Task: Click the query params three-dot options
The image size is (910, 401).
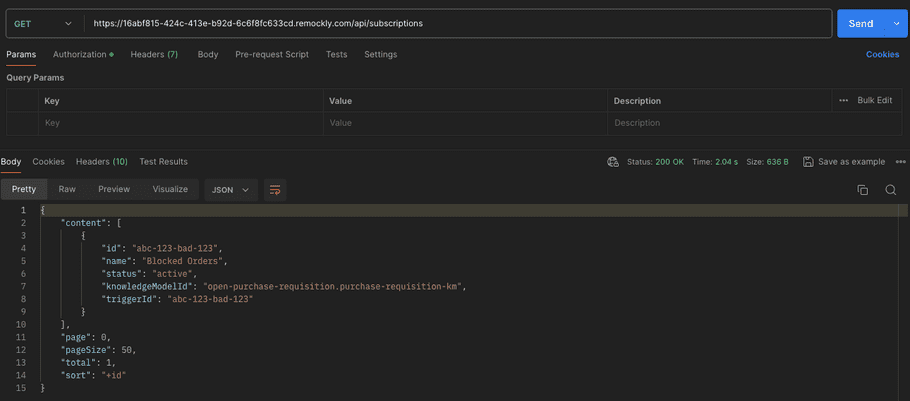Action: click(x=843, y=101)
